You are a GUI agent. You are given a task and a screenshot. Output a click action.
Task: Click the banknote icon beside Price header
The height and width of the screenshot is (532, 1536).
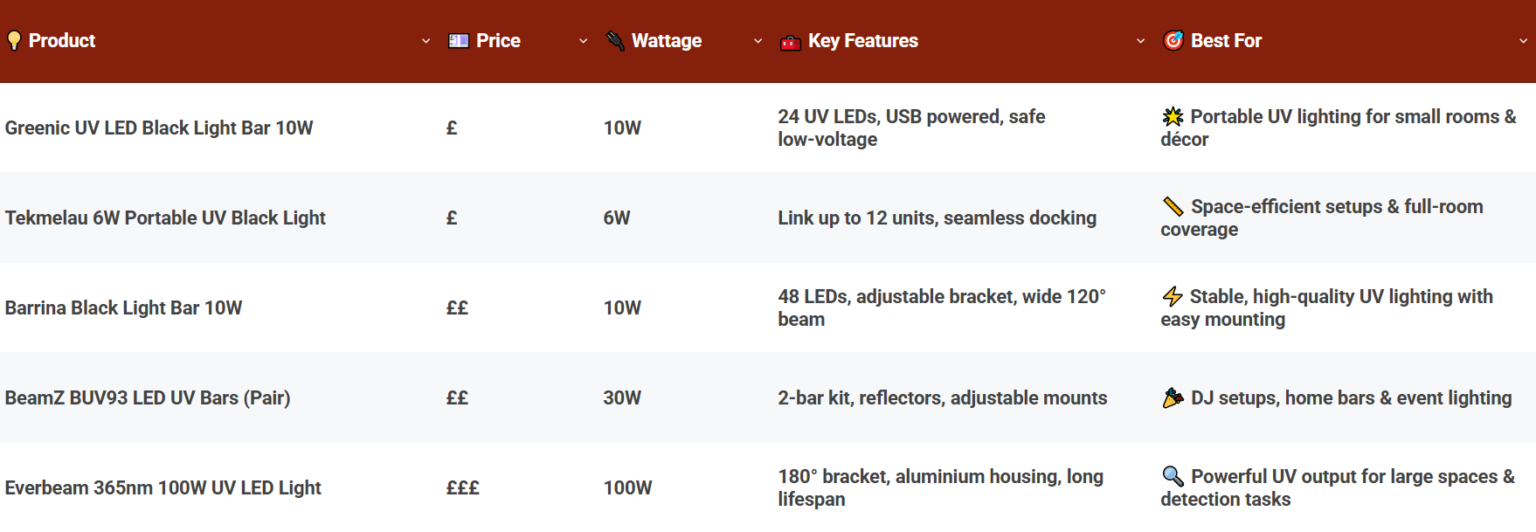point(459,41)
